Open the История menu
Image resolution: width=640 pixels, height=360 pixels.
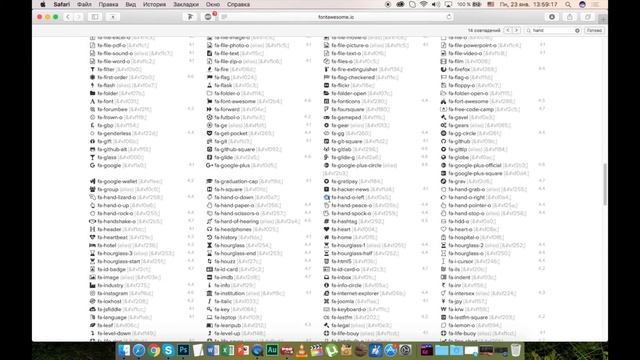154,4
